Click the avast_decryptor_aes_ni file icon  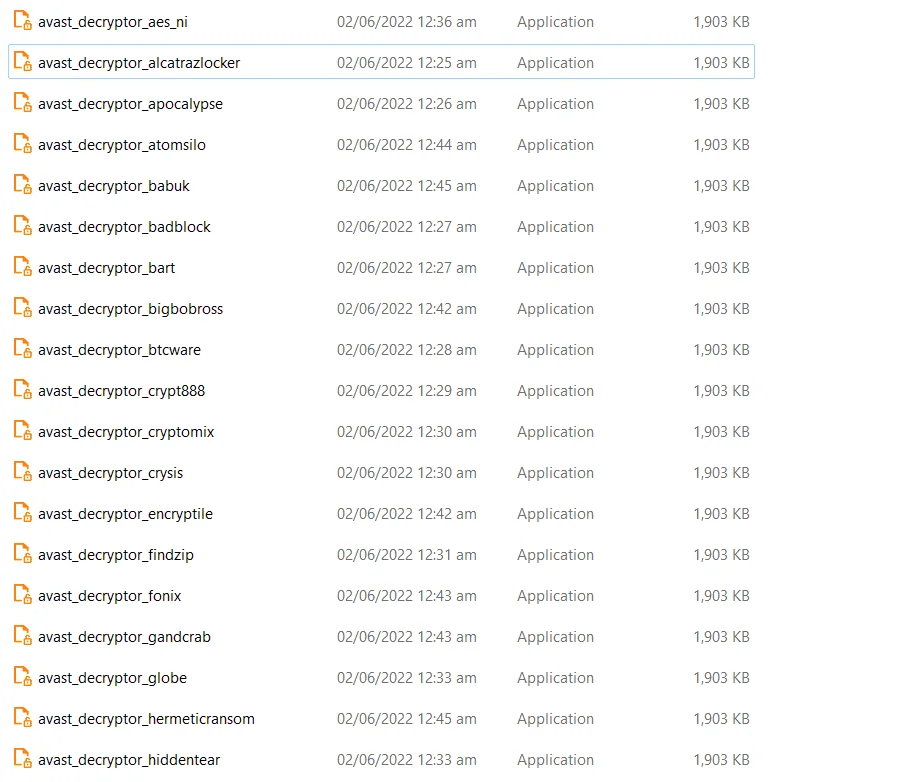[23, 21]
